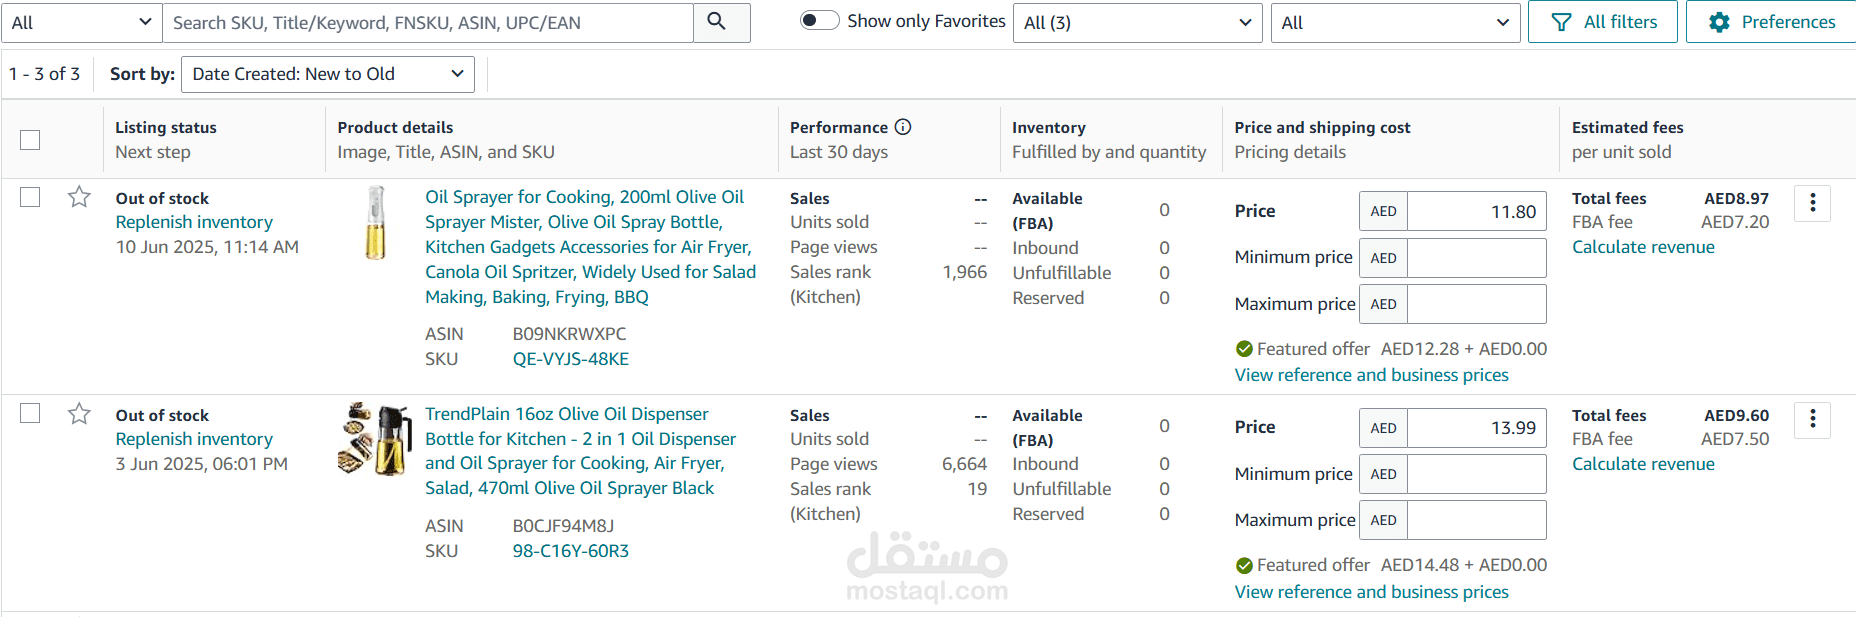Click the date '10 Jun 2025, 11:14 AM'
The height and width of the screenshot is (617, 1856).
[x=207, y=247]
